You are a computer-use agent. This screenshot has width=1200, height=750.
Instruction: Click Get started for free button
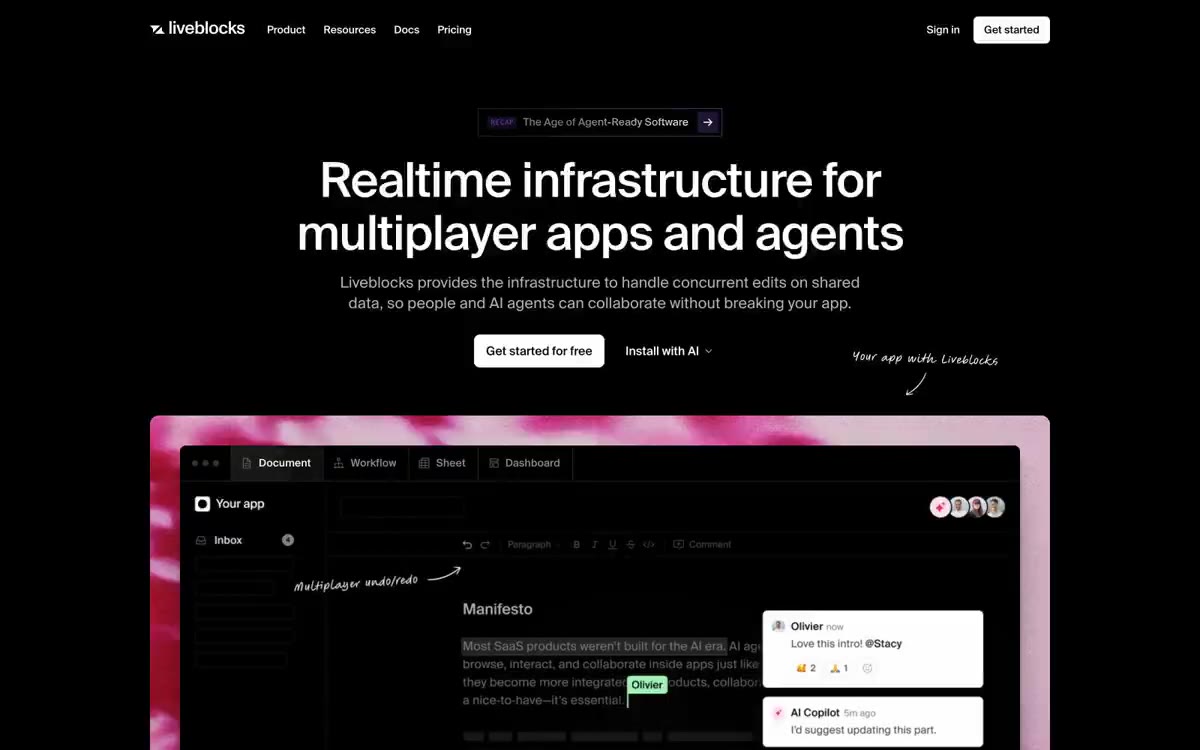coord(539,351)
